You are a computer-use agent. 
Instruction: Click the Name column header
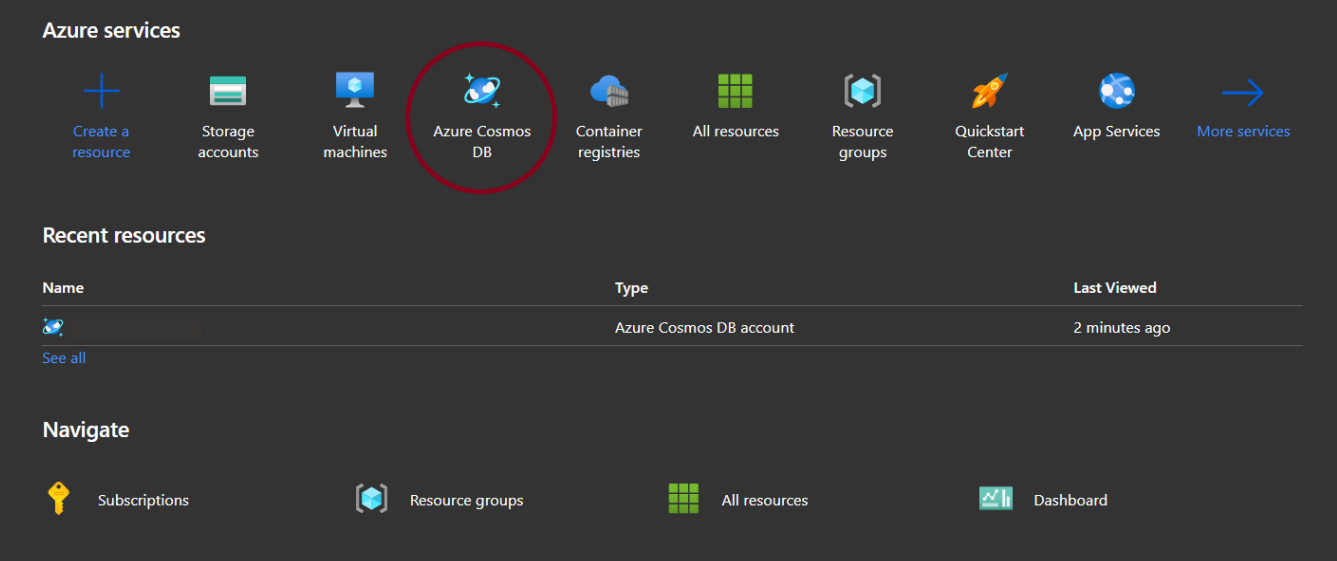[63, 288]
